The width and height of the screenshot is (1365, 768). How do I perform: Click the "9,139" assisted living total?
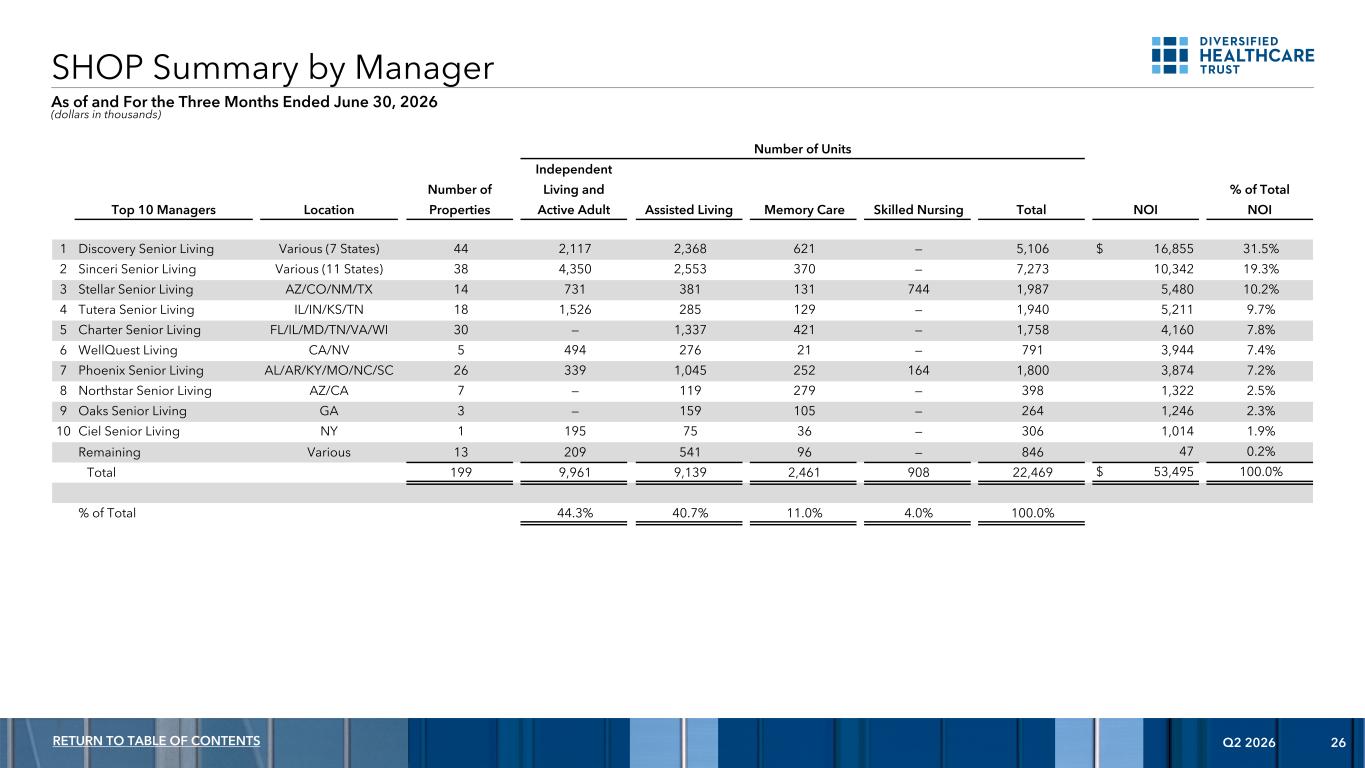[x=691, y=472]
